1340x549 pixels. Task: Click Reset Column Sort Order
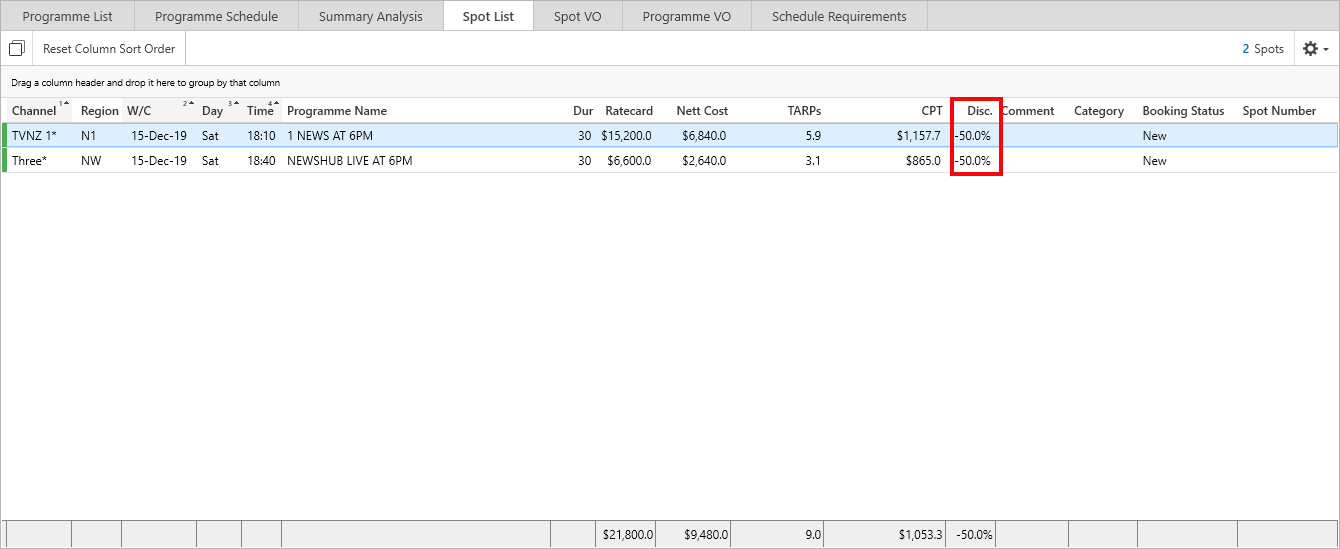pos(109,48)
